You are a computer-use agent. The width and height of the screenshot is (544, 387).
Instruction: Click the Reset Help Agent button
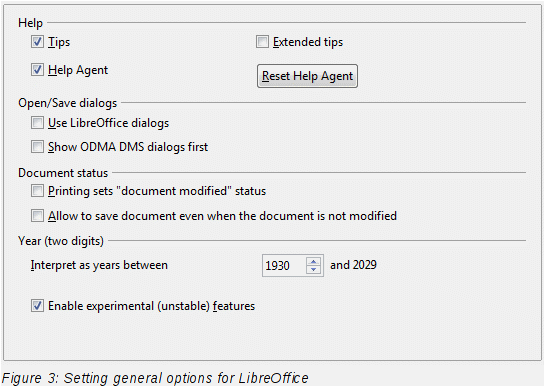point(307,76)
